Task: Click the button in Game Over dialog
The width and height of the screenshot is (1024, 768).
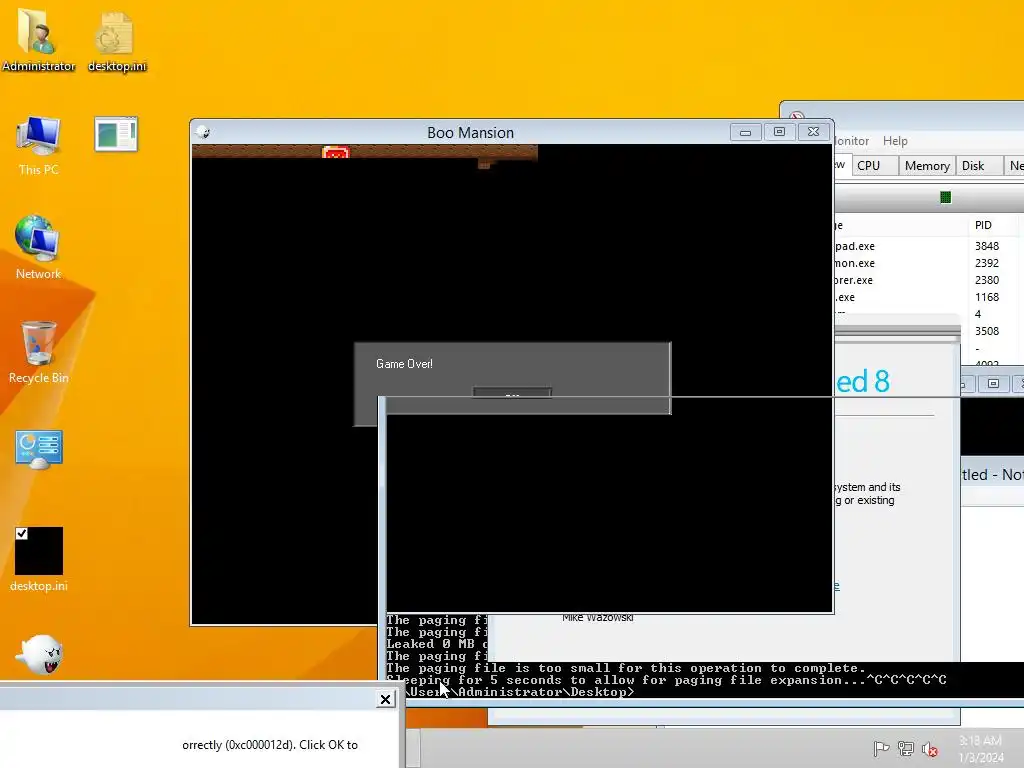Action: [512, 392]
